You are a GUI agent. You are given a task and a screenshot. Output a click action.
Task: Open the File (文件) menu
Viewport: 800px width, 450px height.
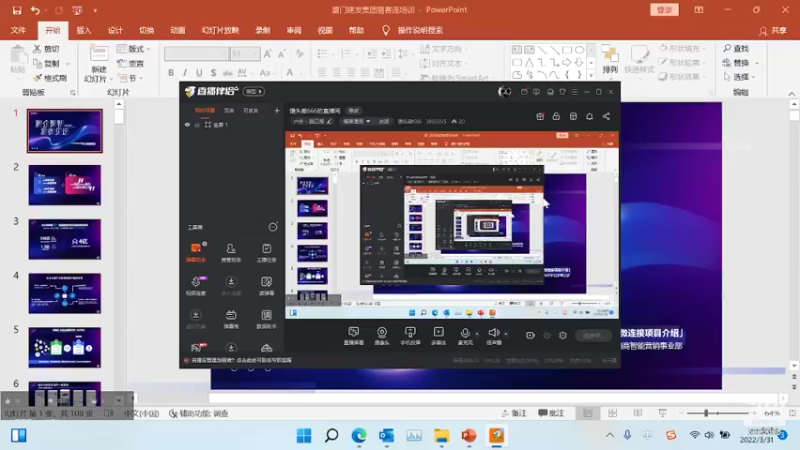18,31
